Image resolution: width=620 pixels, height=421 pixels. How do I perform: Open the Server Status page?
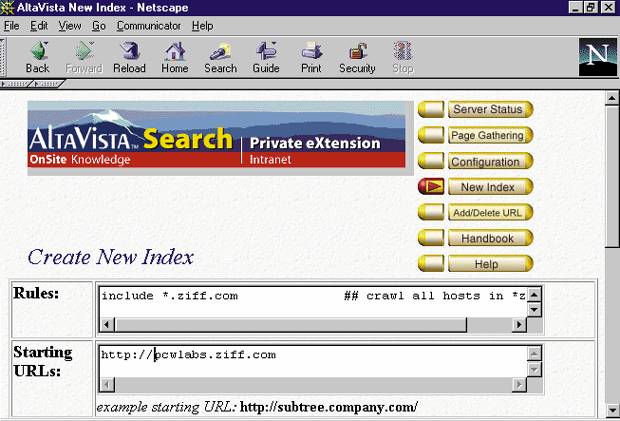tap(487, 109)
